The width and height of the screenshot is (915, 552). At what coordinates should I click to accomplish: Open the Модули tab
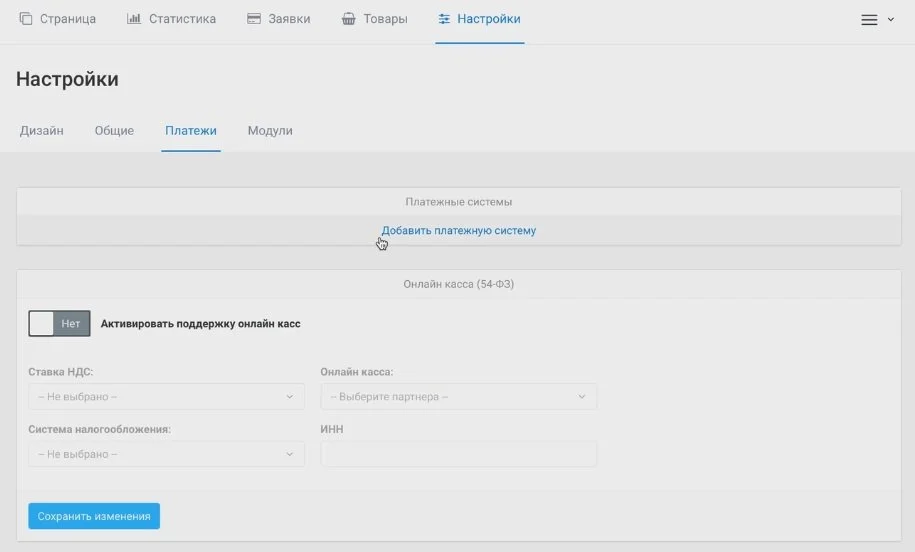pyautogui.click(x=270, y=131)
